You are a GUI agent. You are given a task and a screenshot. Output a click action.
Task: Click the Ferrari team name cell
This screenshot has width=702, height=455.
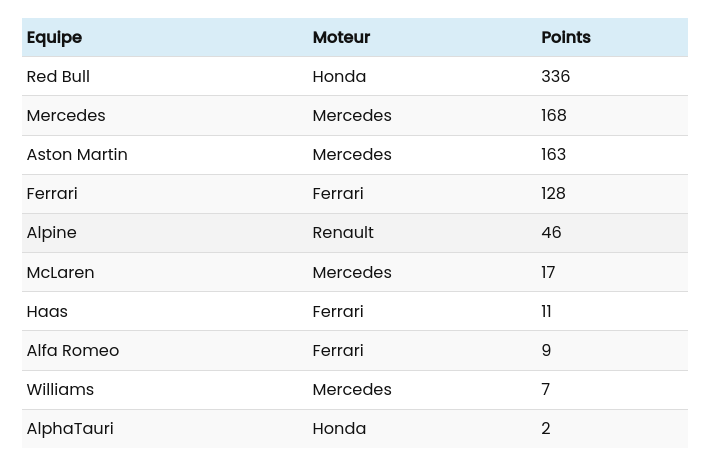[52, 193]
